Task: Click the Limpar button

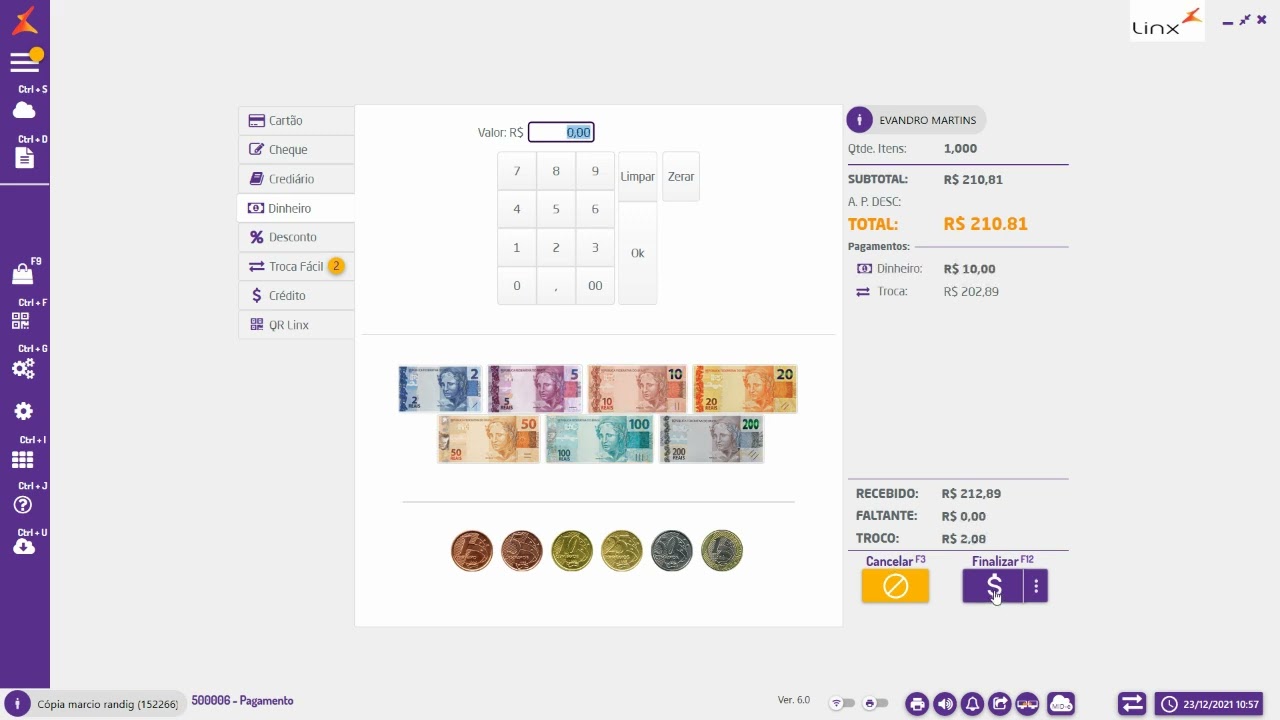Action: (x=637, y=177)
